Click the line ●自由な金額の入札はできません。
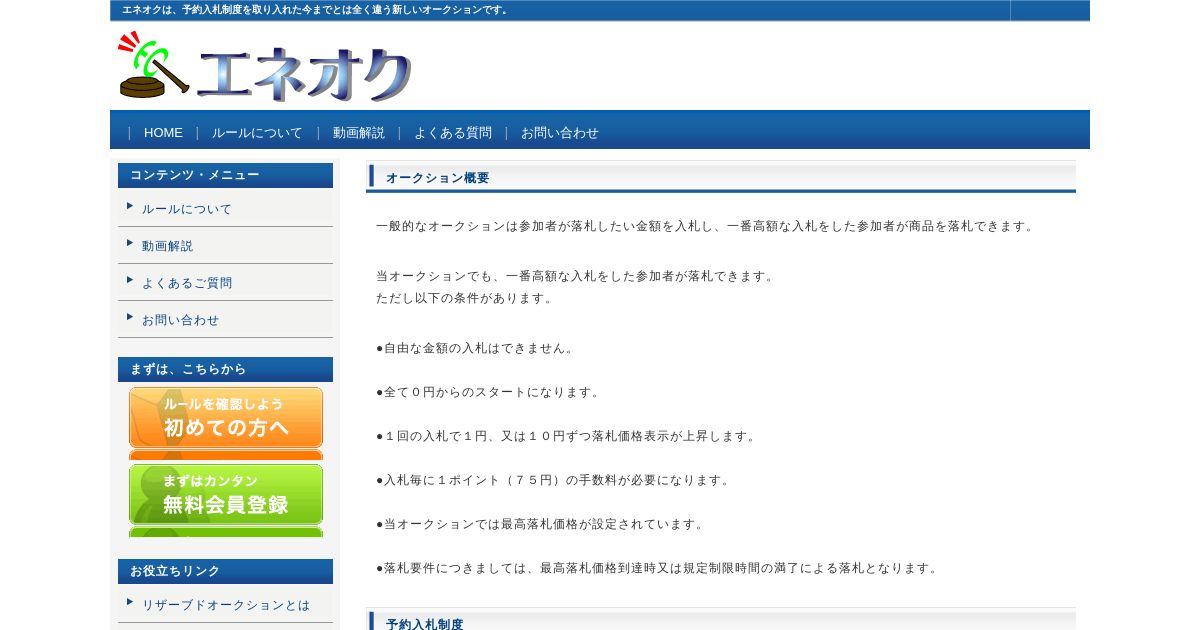Image resolution: width=1200 pixels, height=630 pixels. [477, 348]
